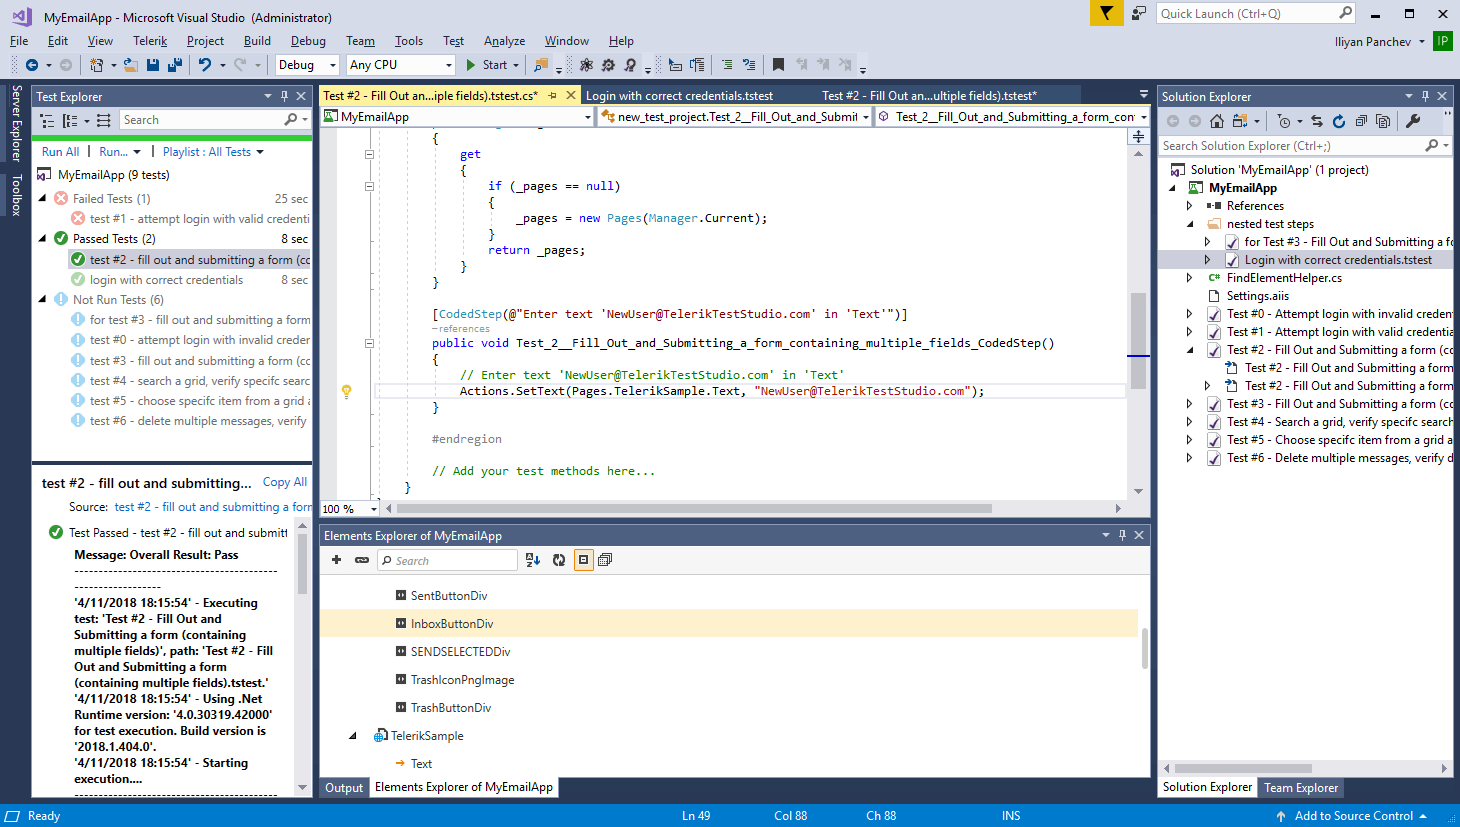Open the Analyze menu
The image size is (1460, 827).
[x=504, y=41]
